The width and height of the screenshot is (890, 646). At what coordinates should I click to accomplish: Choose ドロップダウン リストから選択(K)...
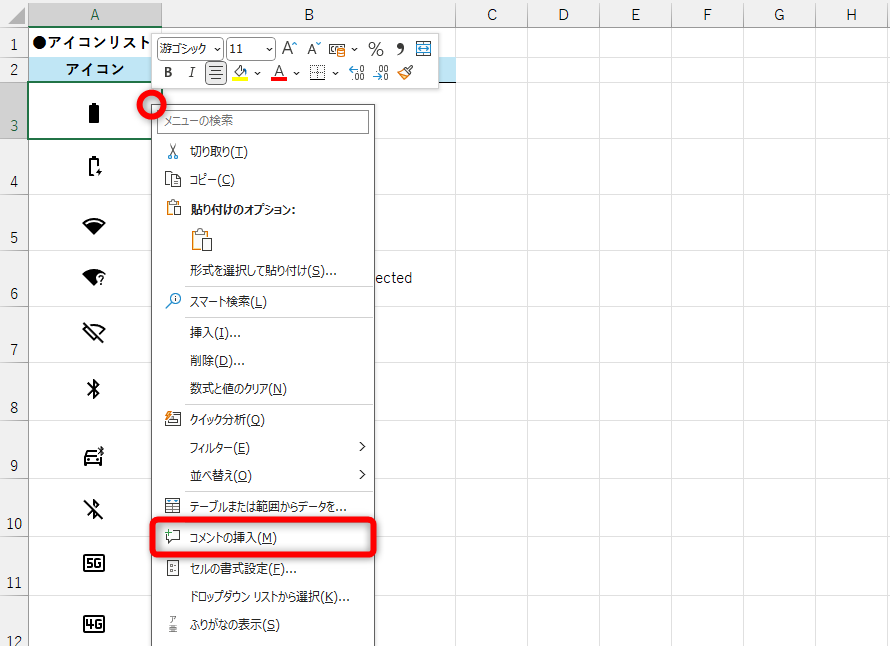263,596
